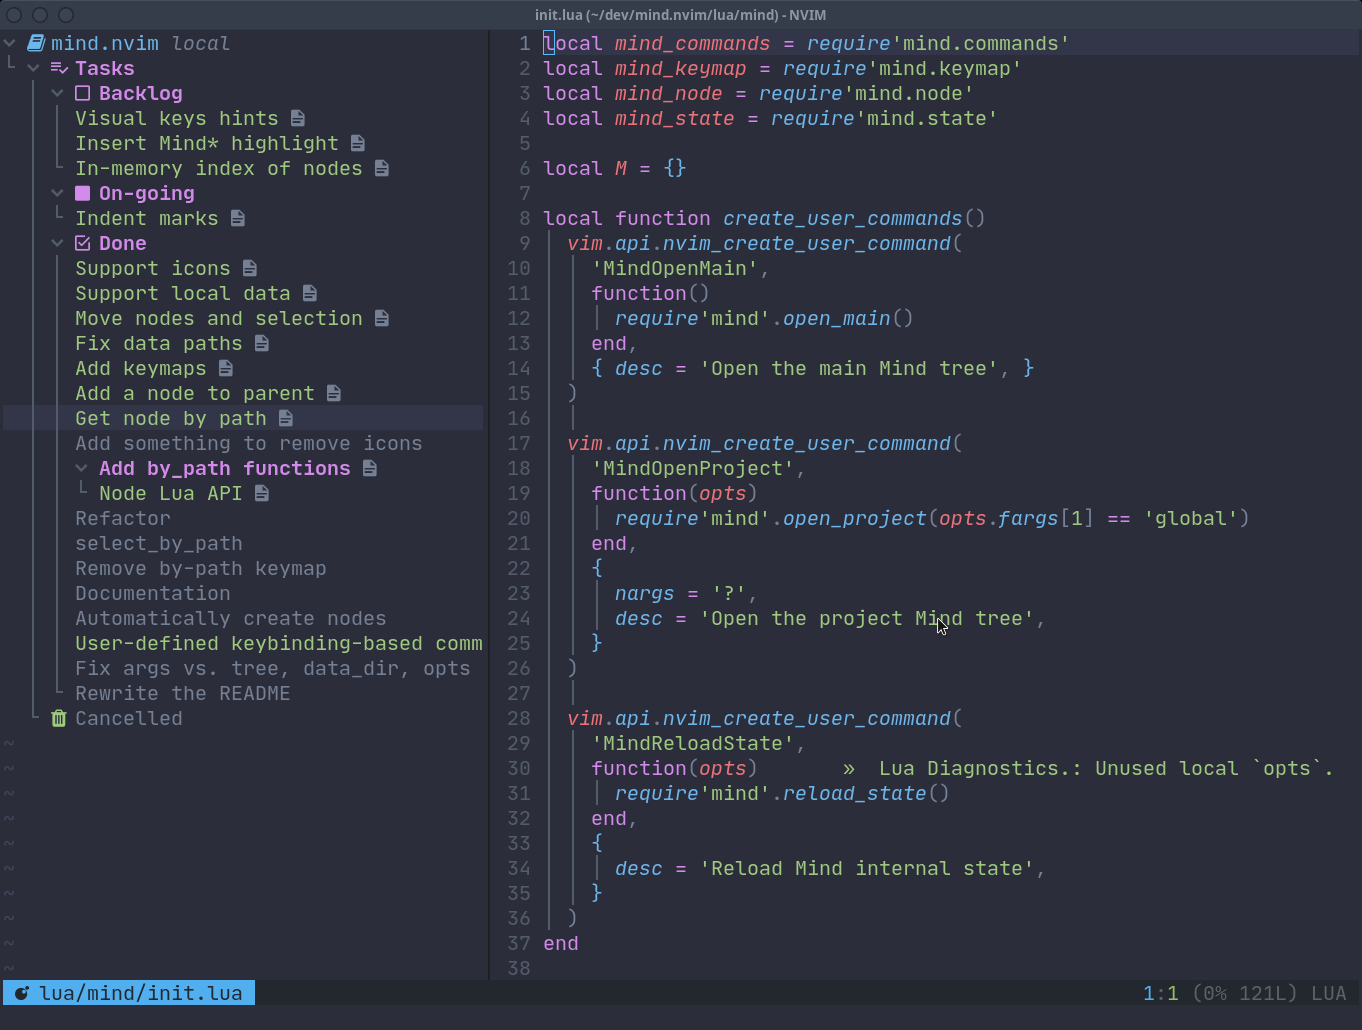Select Fix args vs. tree, data_dir, opts node
This screenshot has width=1362, height=1030.
(273, 668)
